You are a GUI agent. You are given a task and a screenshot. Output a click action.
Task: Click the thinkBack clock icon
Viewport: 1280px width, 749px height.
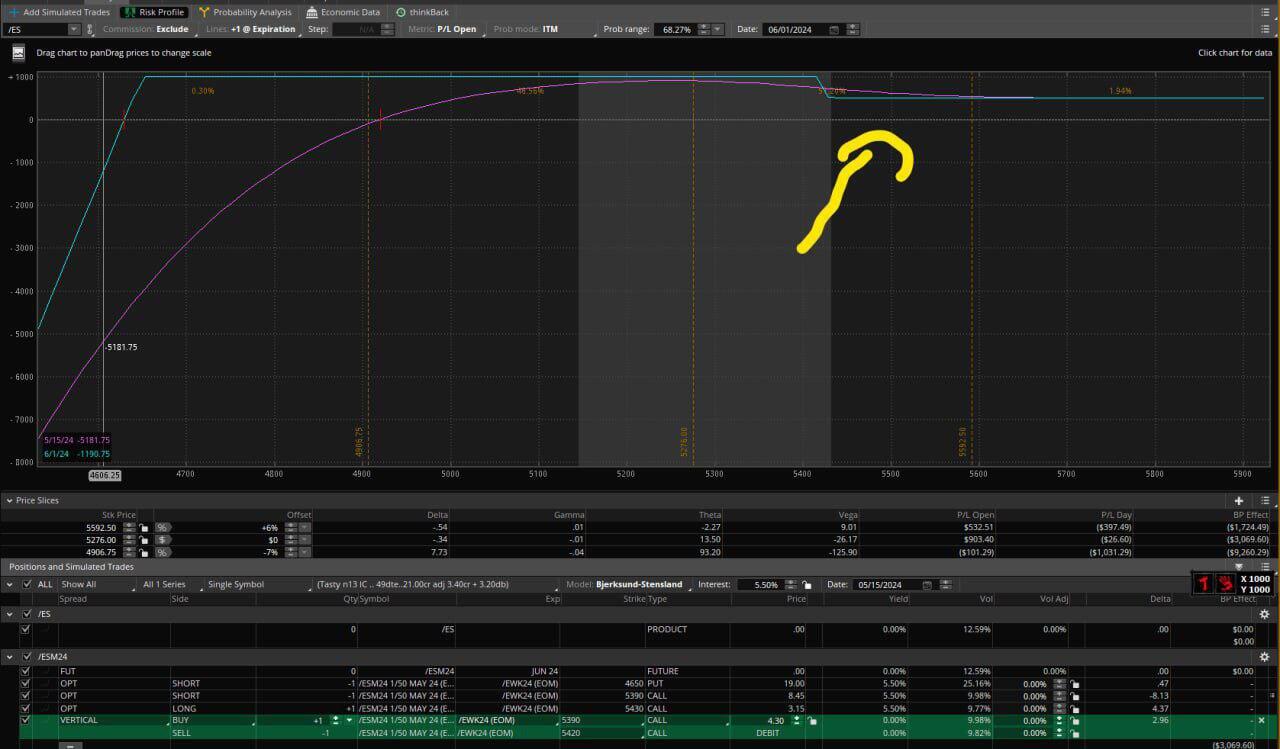pos(401,12)
